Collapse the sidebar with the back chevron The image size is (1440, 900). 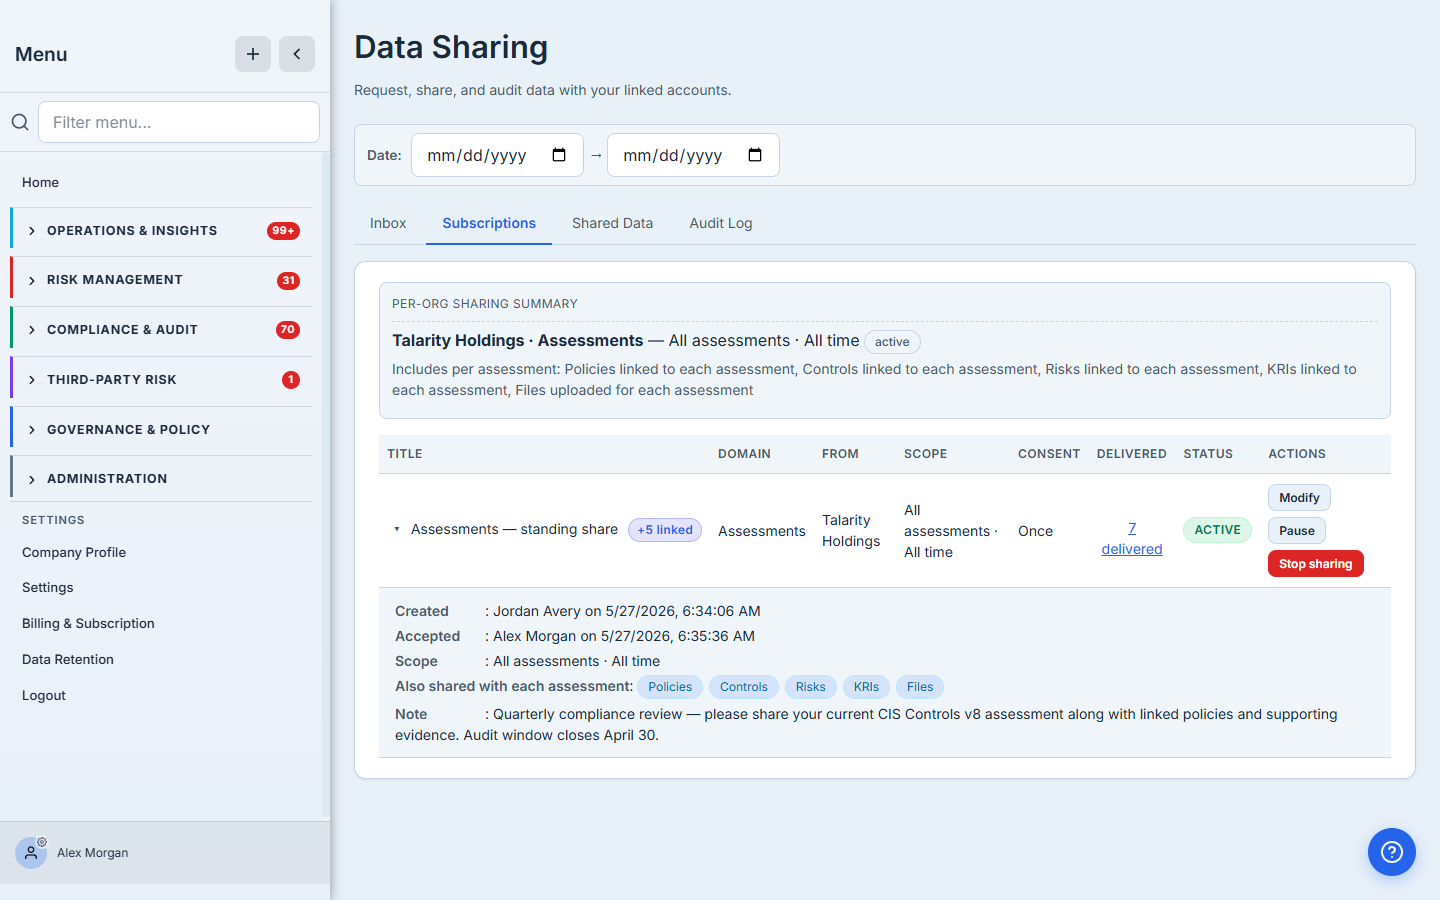297,54
